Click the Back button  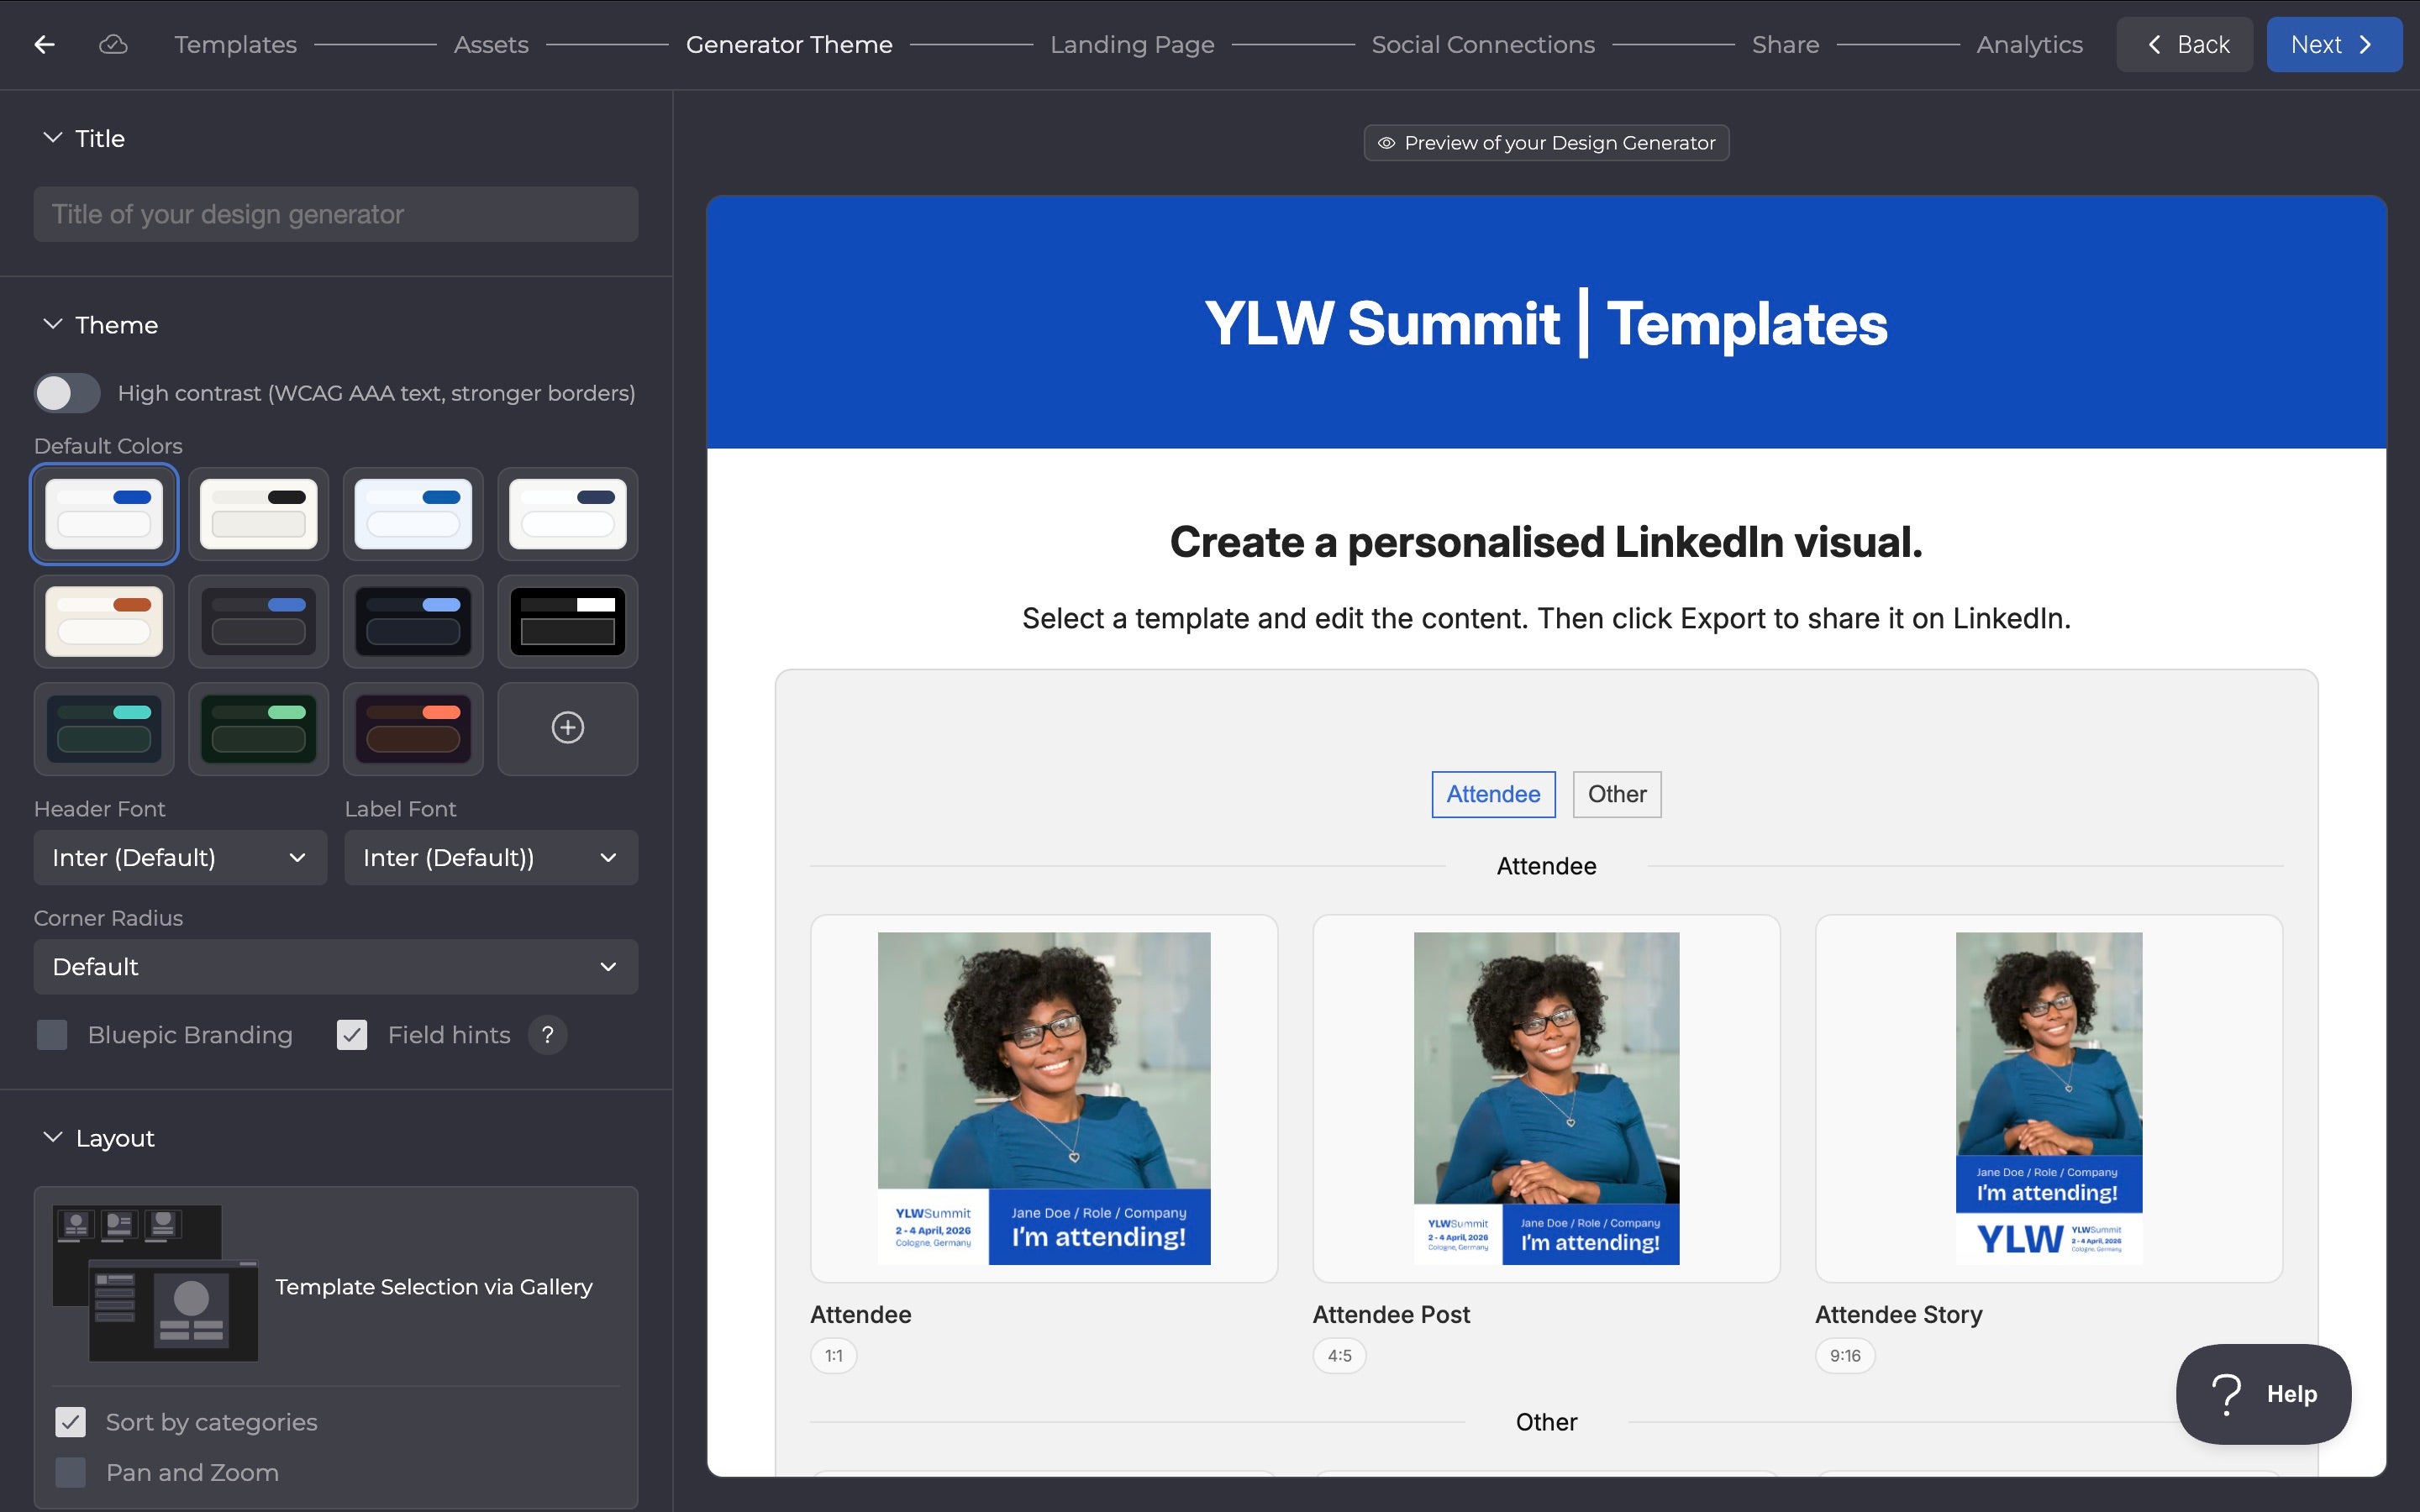[2184, 44]
